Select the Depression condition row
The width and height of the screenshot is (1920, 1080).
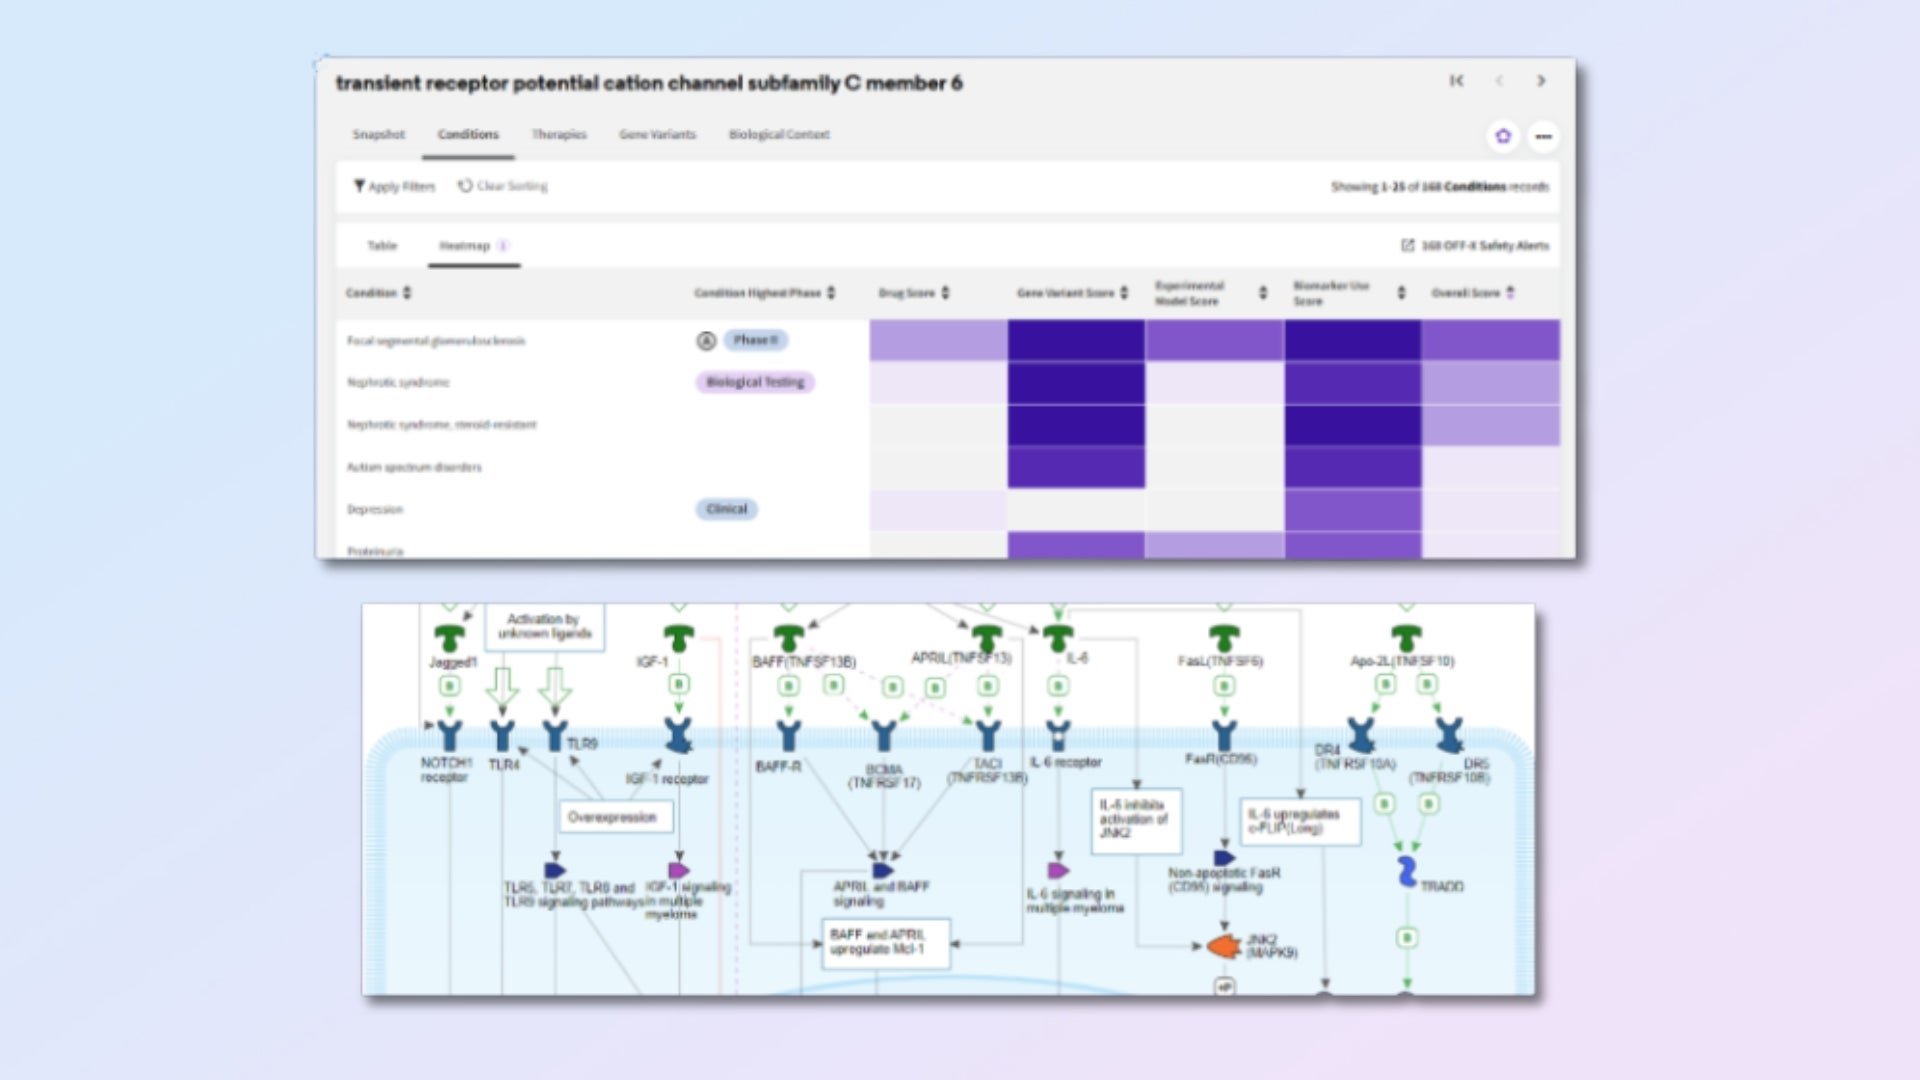click(x=375, y=509)
